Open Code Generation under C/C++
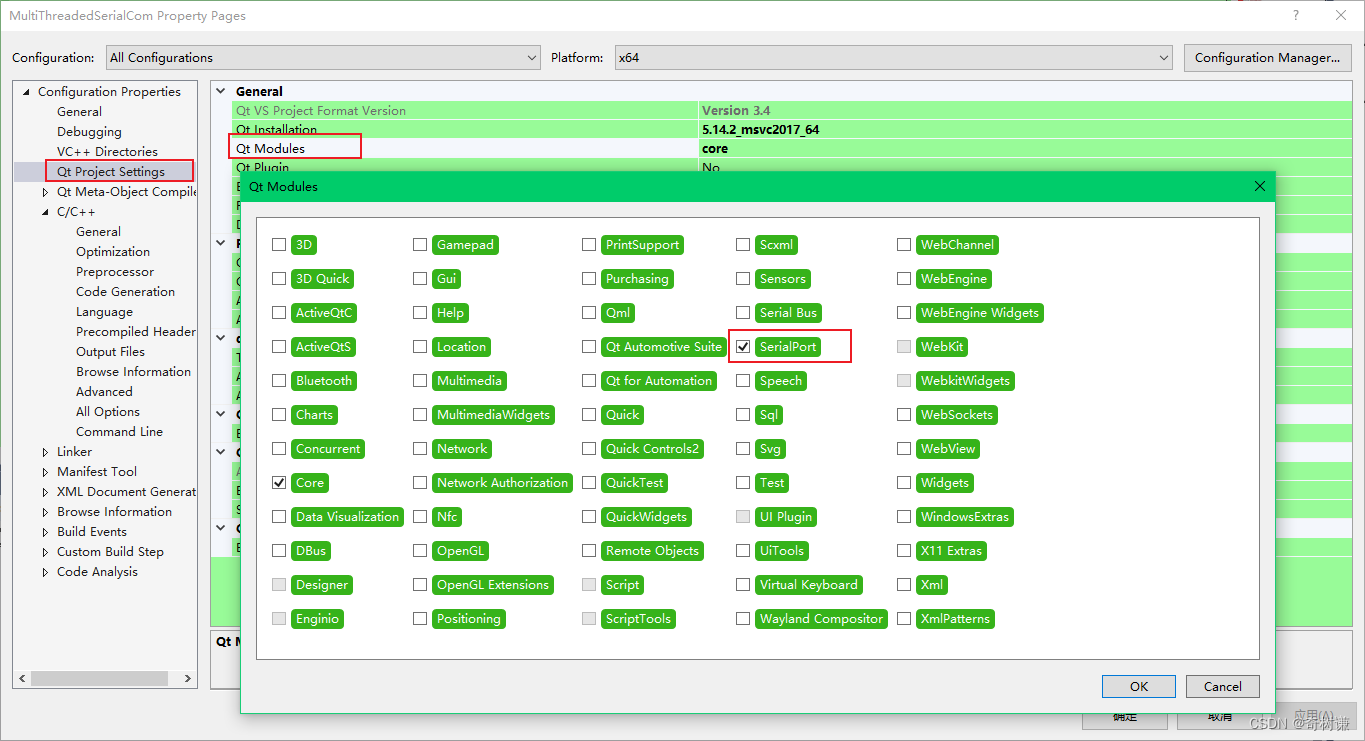 [x=125, y=292]
